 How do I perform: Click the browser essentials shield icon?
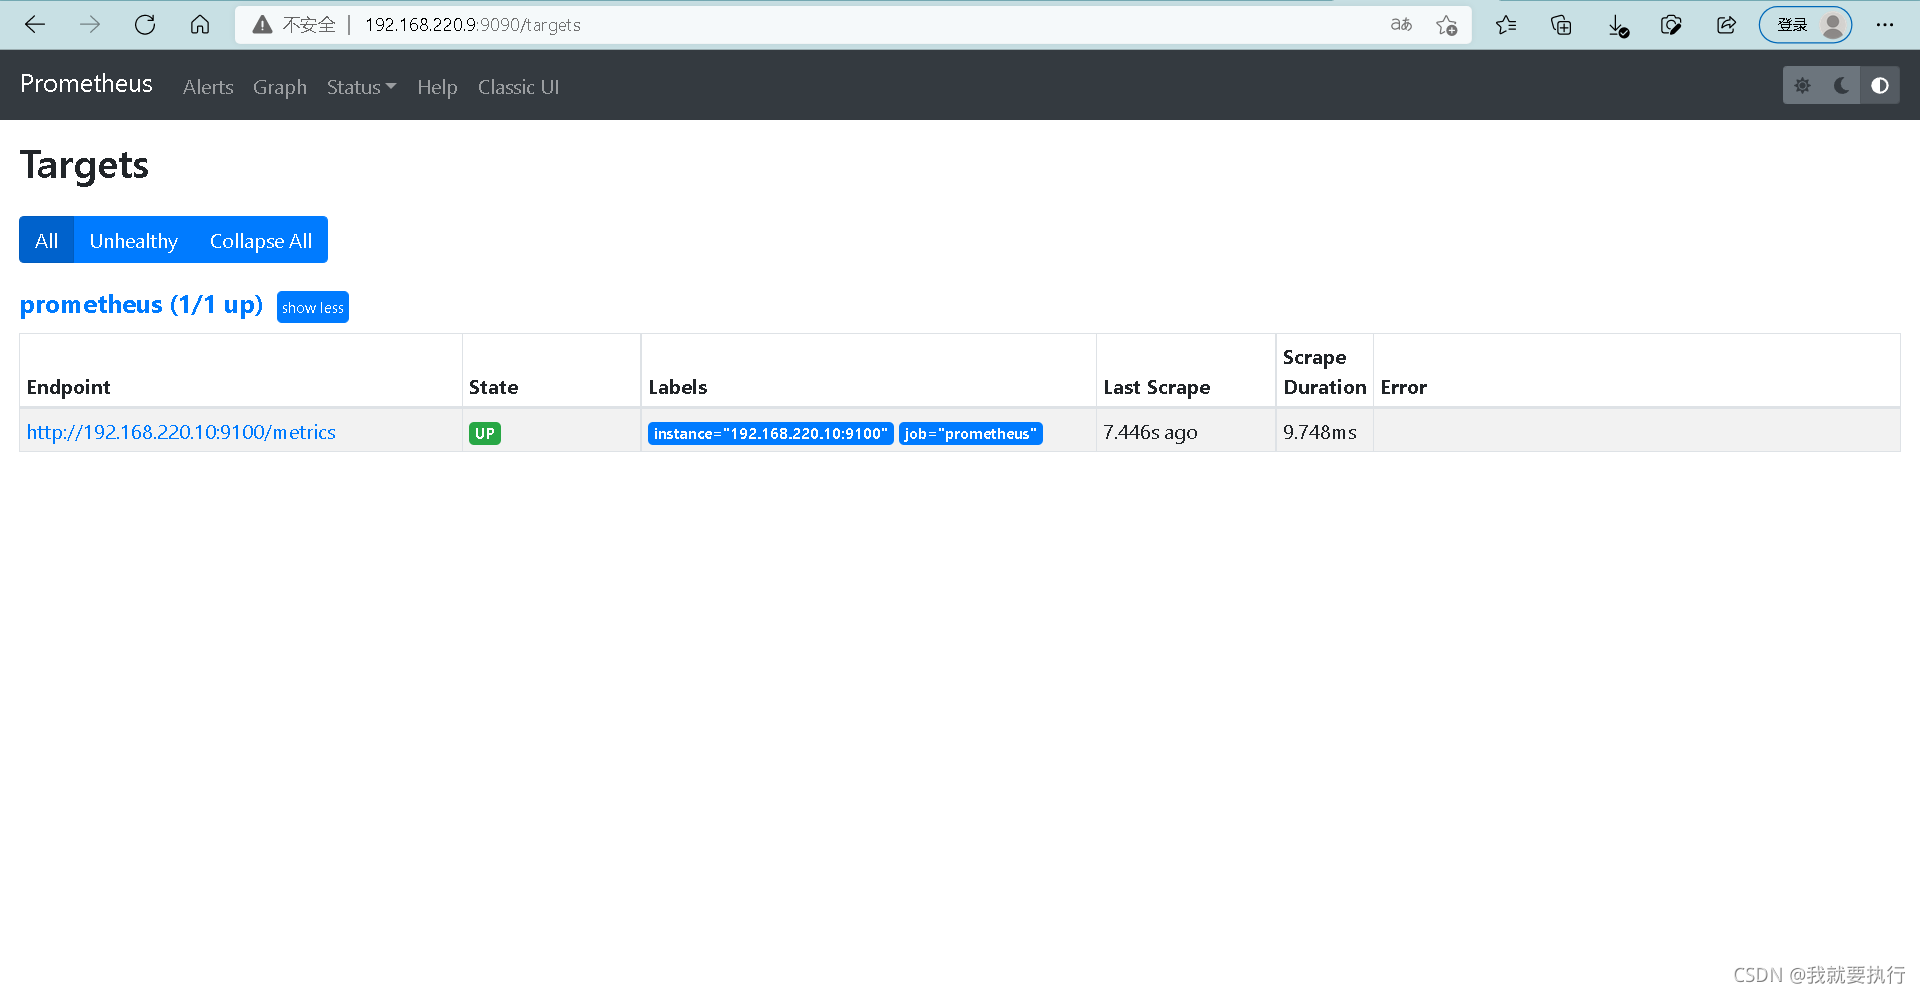[1671, 25]
